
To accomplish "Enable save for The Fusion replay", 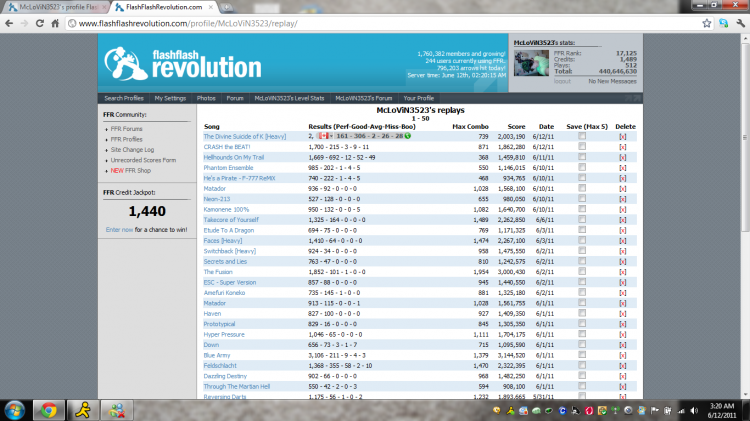I will [582, 271].
